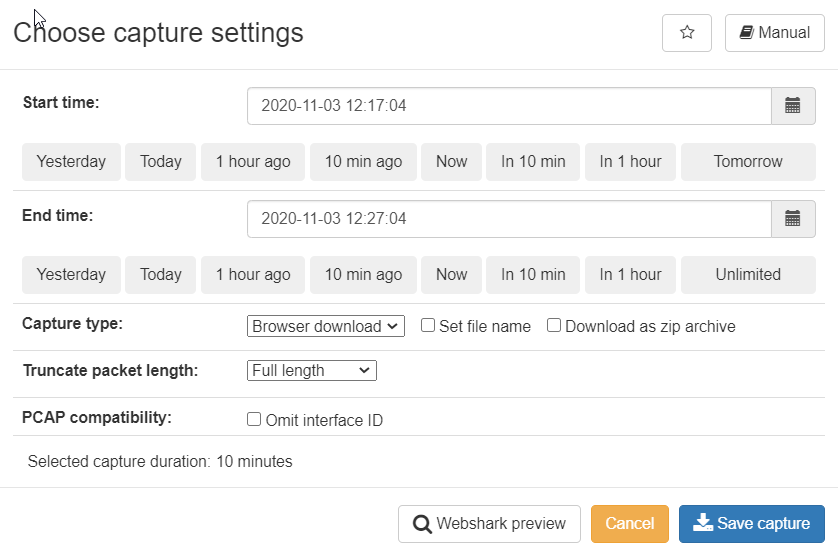838x558 pixels.
Task: Click Save capture download button
Action: point(751,524)
